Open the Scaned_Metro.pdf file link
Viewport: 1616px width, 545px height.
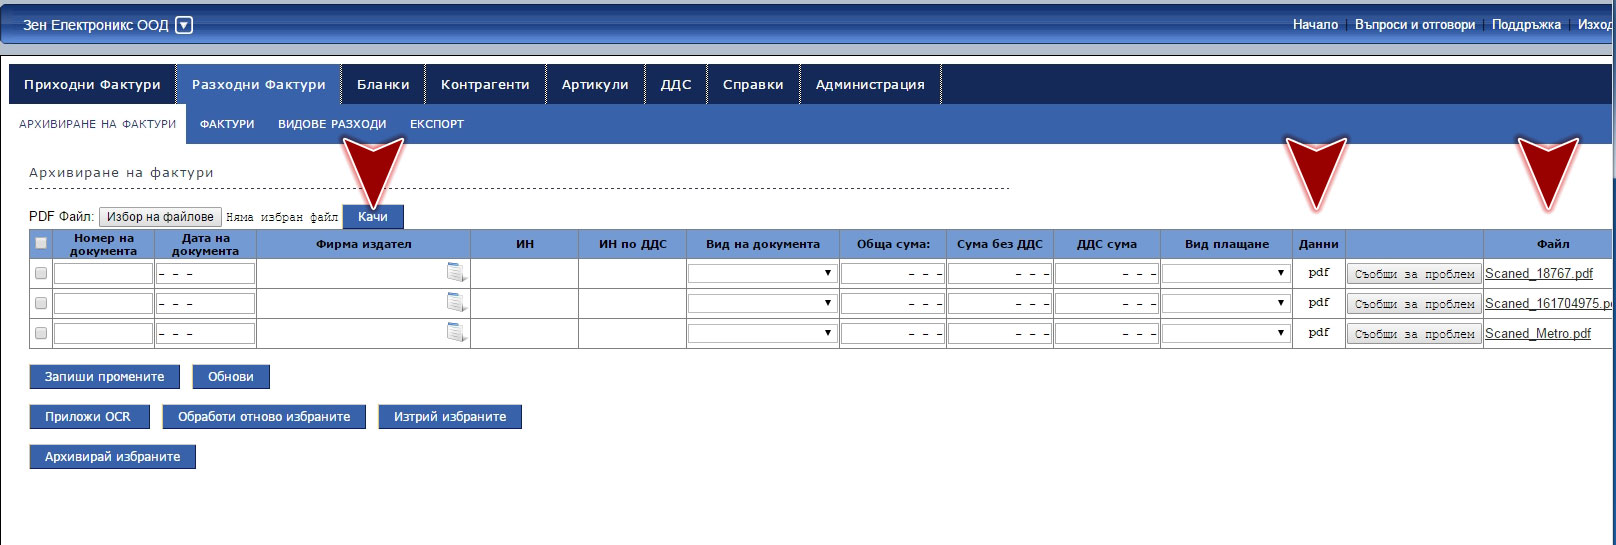[x=1538, y=334]
